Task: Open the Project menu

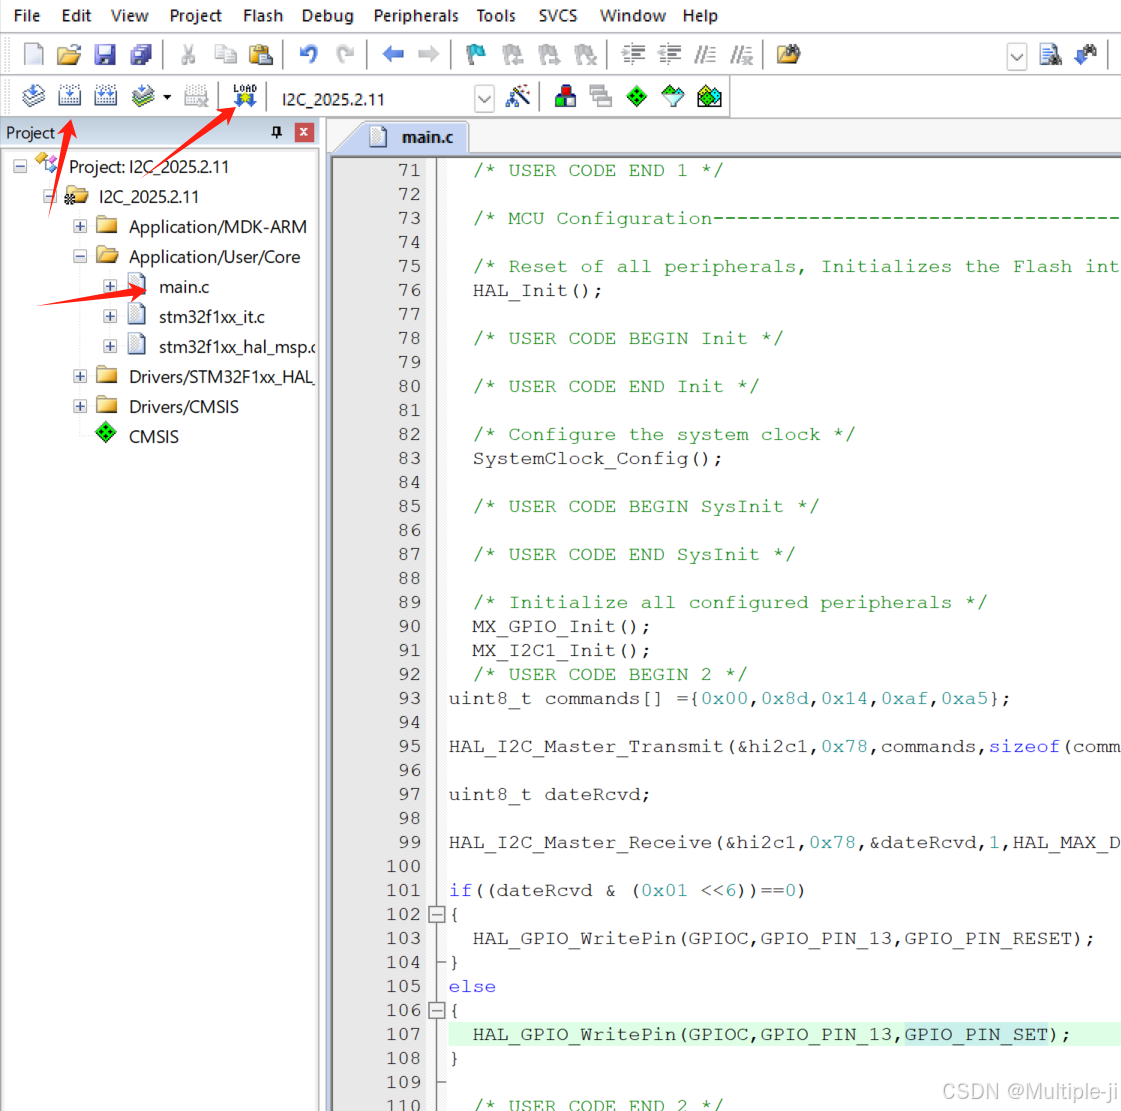Action: pos(195,16)
